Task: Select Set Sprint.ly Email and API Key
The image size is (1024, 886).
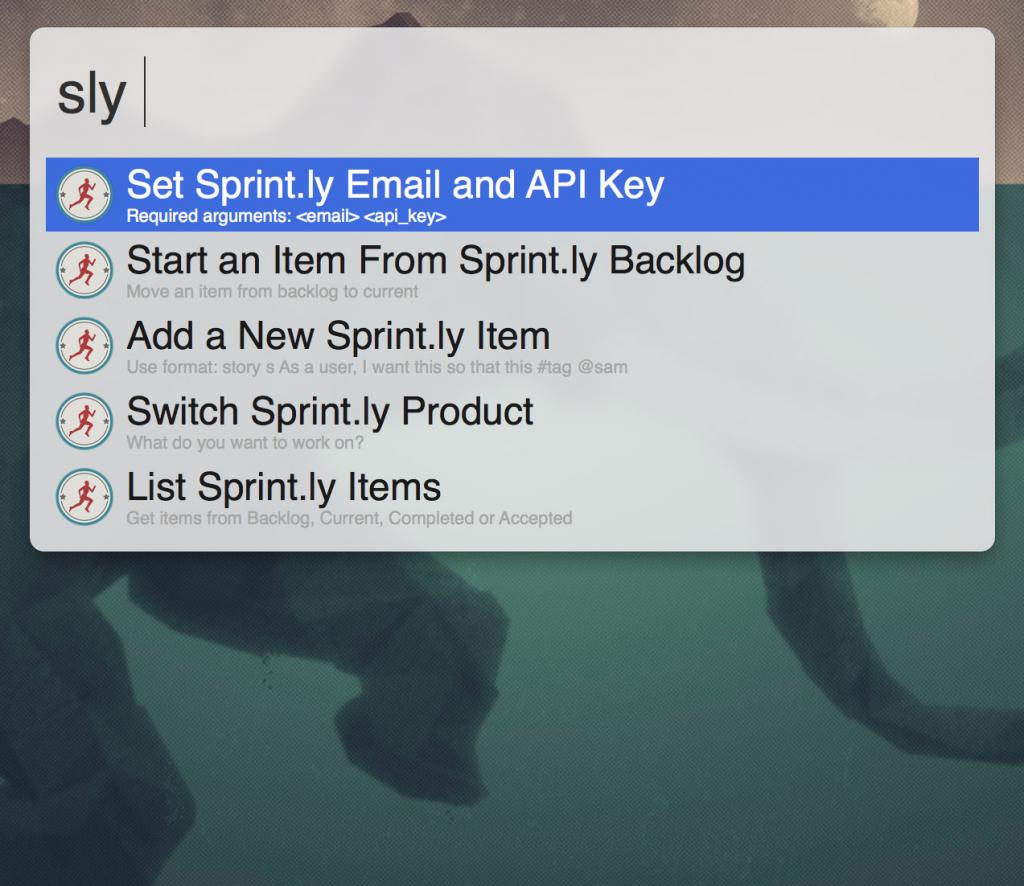Action: [395, 185]
